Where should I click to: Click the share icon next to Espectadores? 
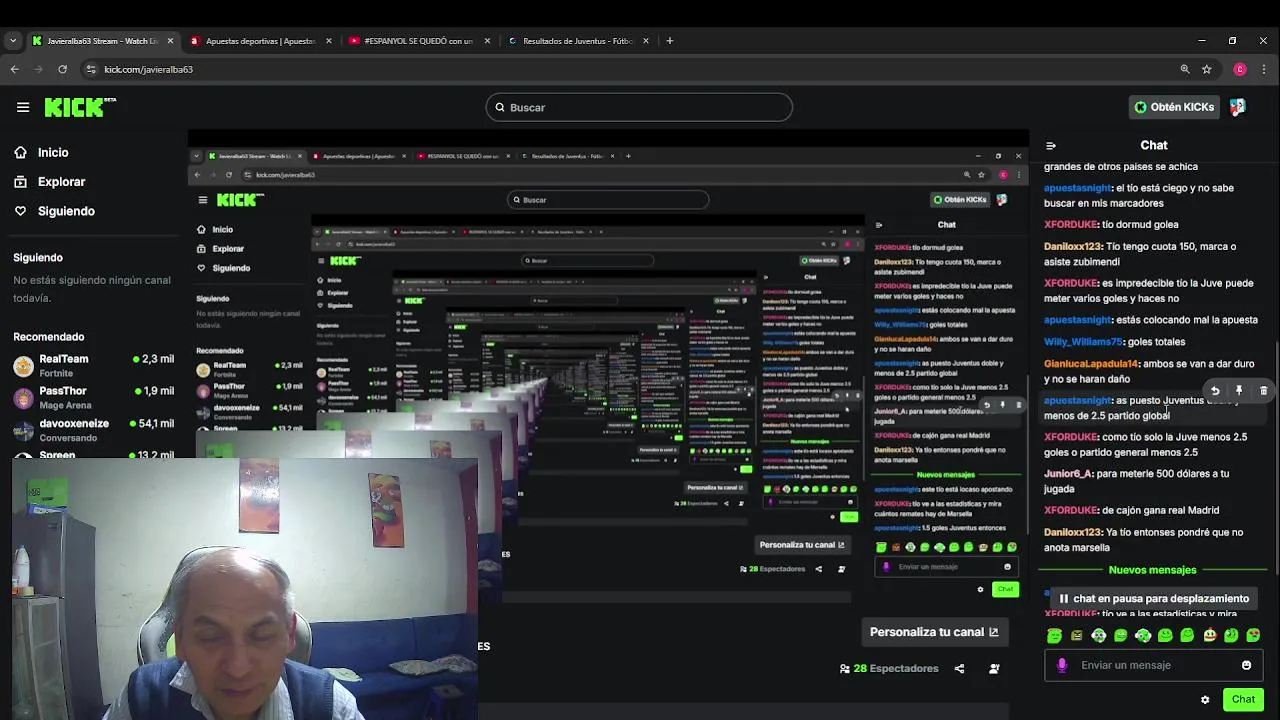point(959,669)
